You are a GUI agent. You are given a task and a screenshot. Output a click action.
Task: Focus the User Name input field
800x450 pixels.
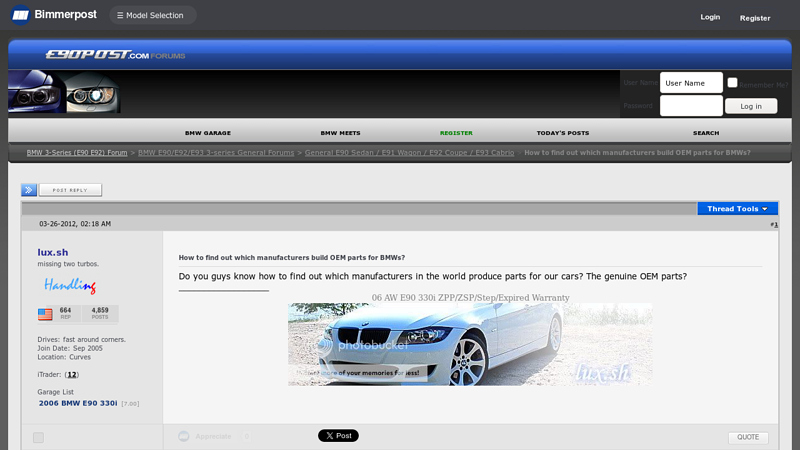[691, 83]
